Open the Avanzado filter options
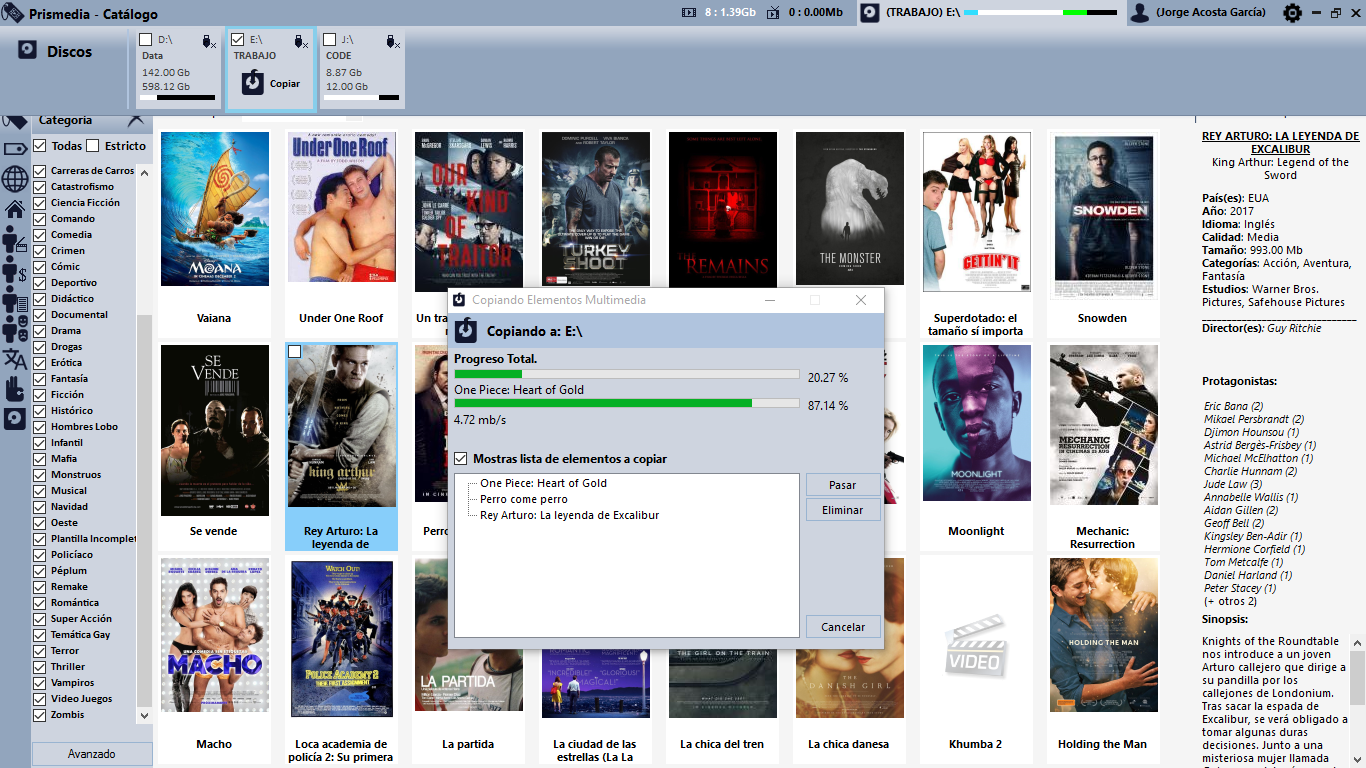This screenshot has height=768, width=1366. tap(92, 754)
